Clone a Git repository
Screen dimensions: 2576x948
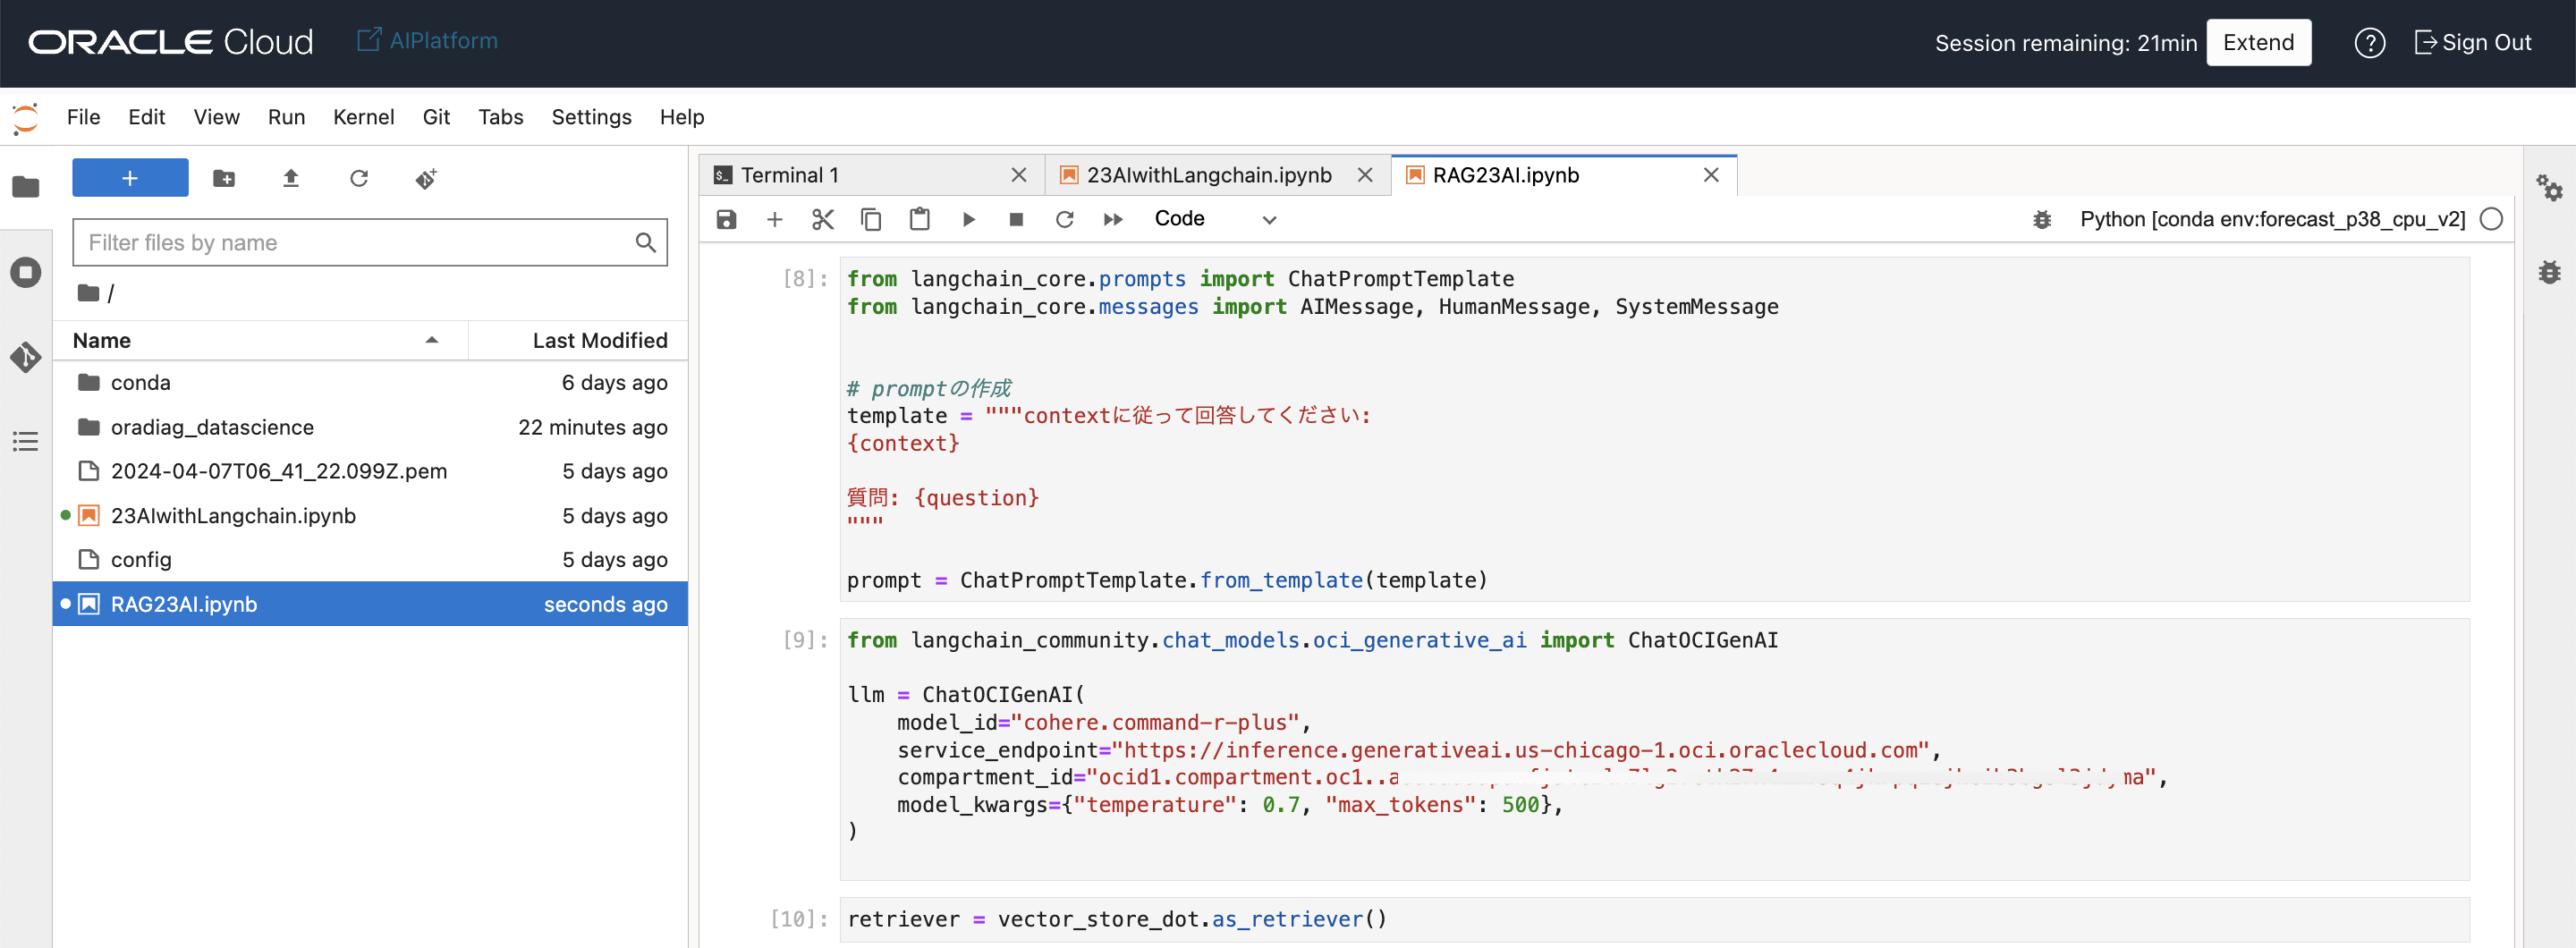tap(426, 178)
